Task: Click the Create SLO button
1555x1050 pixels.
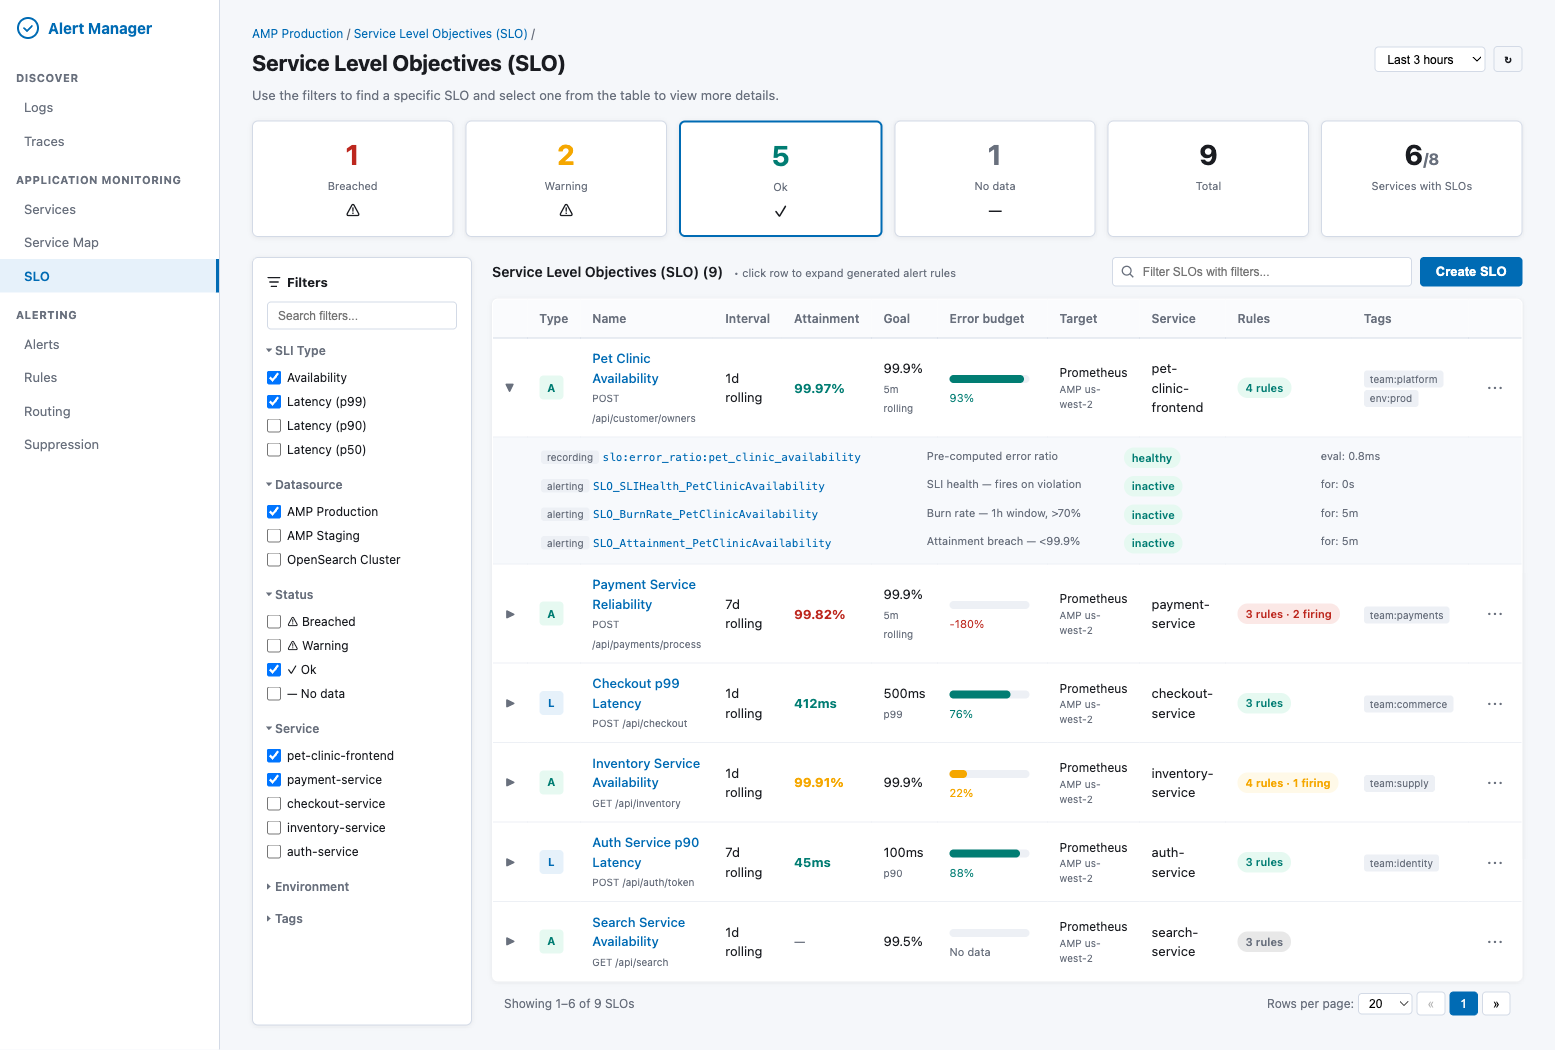Action: point(1470,271)
